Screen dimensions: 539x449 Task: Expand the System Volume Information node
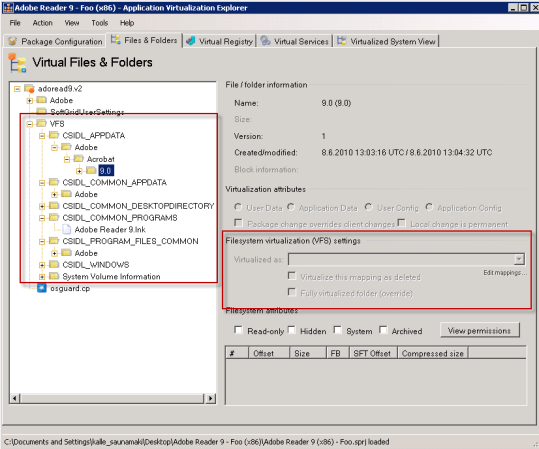(42, 276)
